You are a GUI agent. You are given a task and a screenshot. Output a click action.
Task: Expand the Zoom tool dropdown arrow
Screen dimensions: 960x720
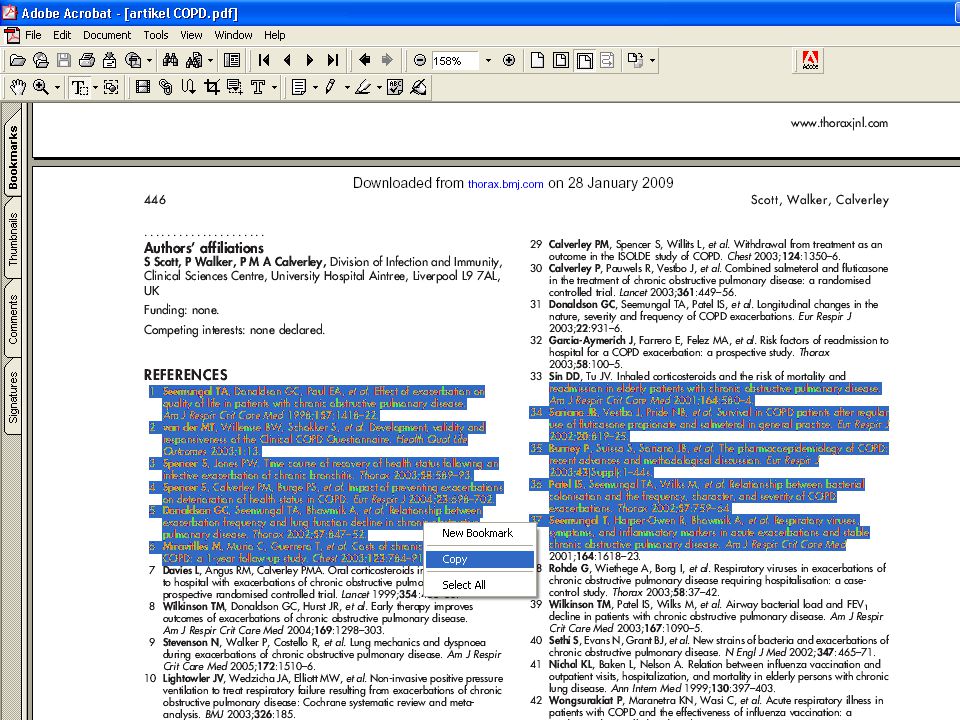(57, 88)
